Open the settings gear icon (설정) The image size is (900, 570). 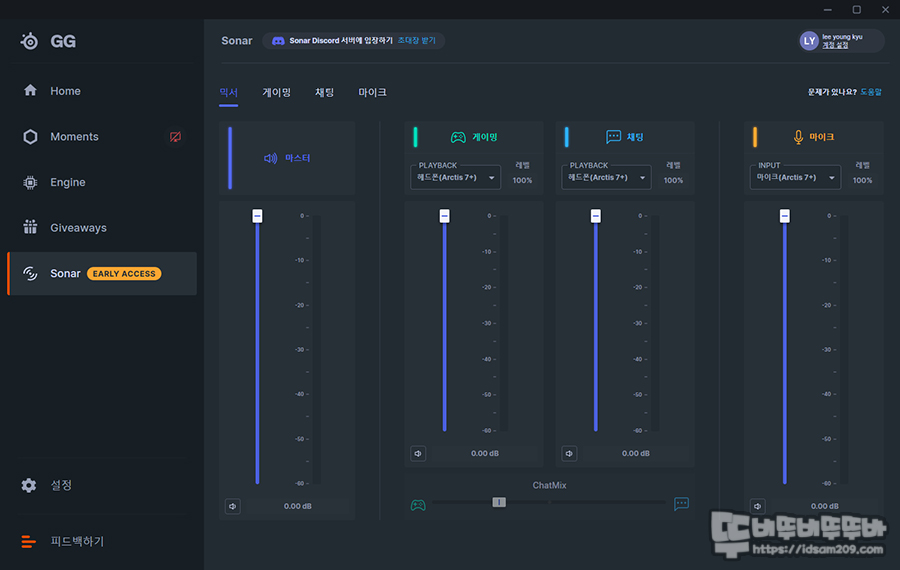(29, 485)
